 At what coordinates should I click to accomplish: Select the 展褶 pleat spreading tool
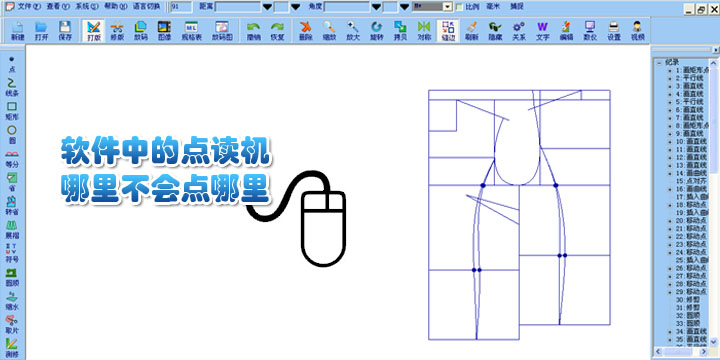click(x=12, y=228)
